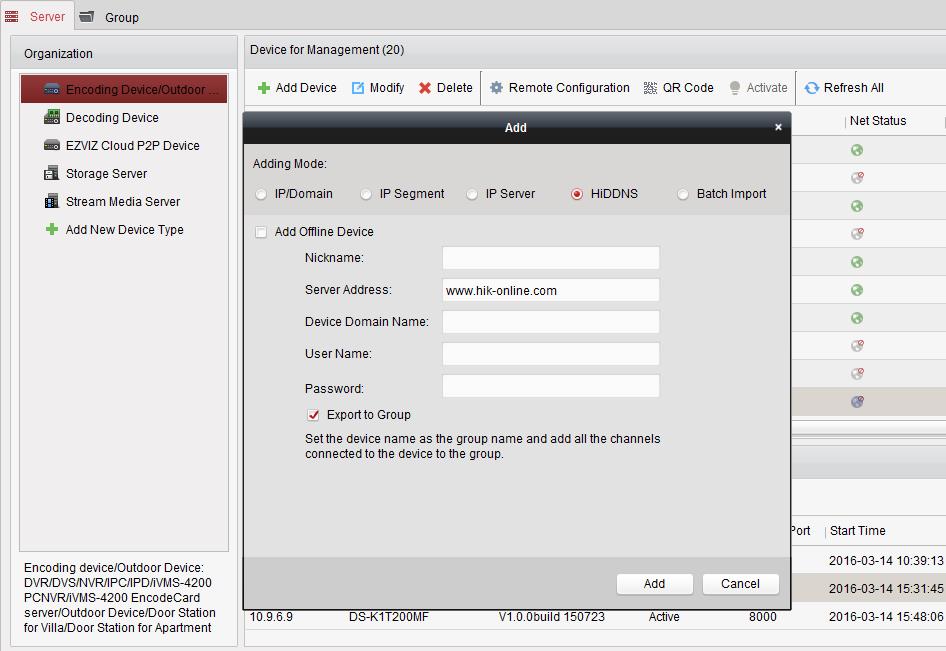This screenshot has height=651, width=946.
Task: Click the Nickname input field
Action: (550, 258)
